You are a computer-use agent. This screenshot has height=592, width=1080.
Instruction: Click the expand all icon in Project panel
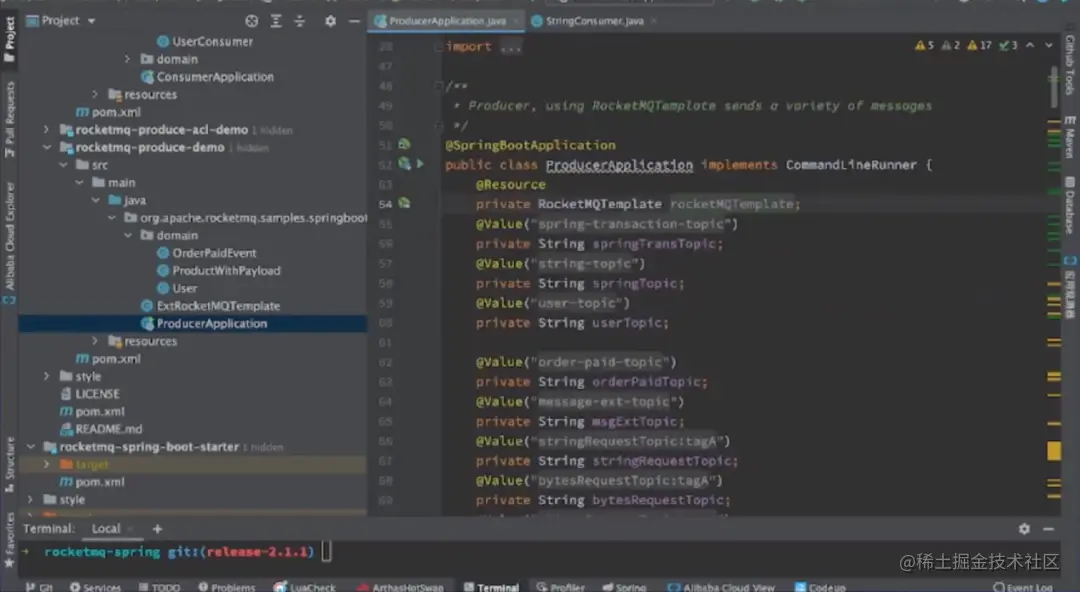[x=276, y=21]
